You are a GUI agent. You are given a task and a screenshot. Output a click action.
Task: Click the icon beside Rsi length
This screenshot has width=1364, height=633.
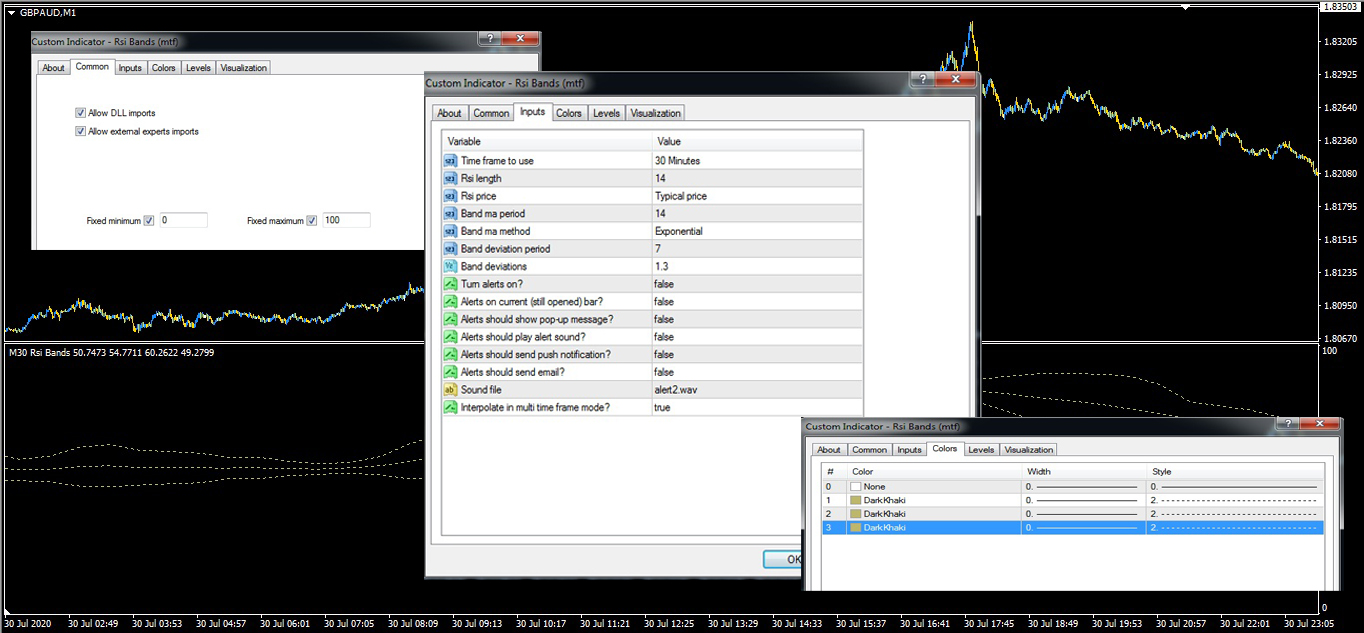click(x=450, y=179)
